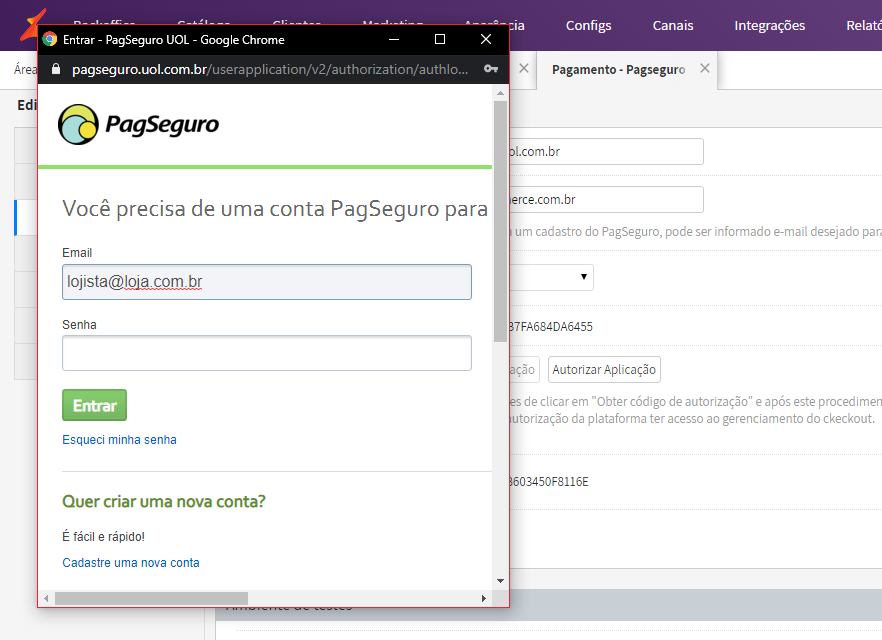Switch to the Pagamento - Pagseguro tab
The height and width of the screenshot is (640, 882).
[618, 70]
